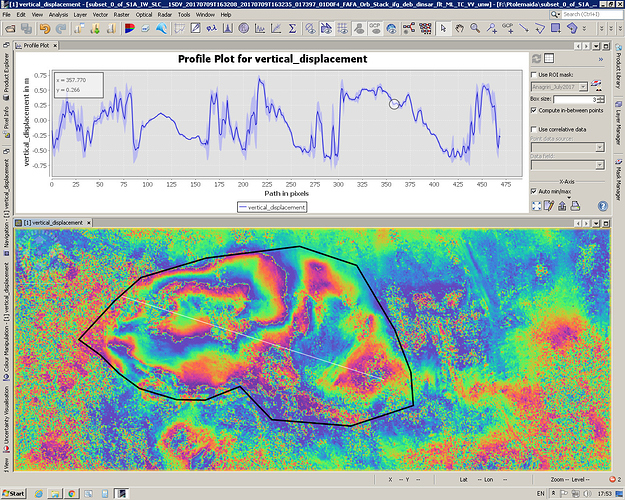
Task: Open the Data field dropdown
Action: [600, 165]
